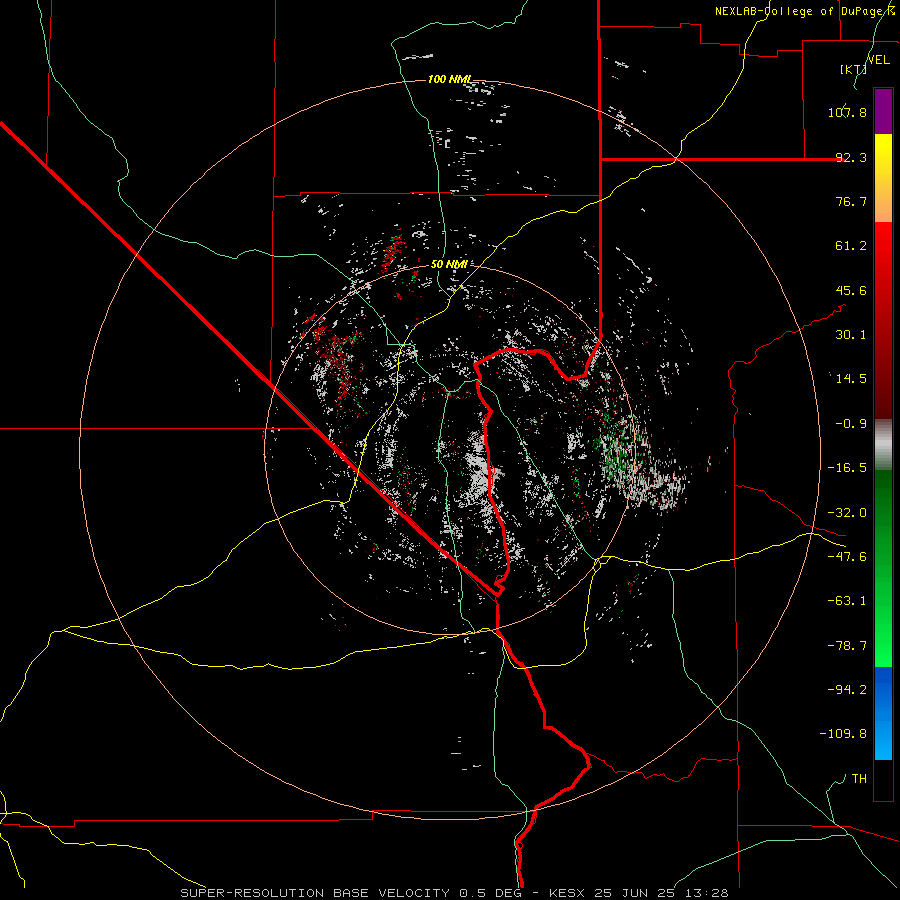Click the 61.2 velocity scale value

851,246
